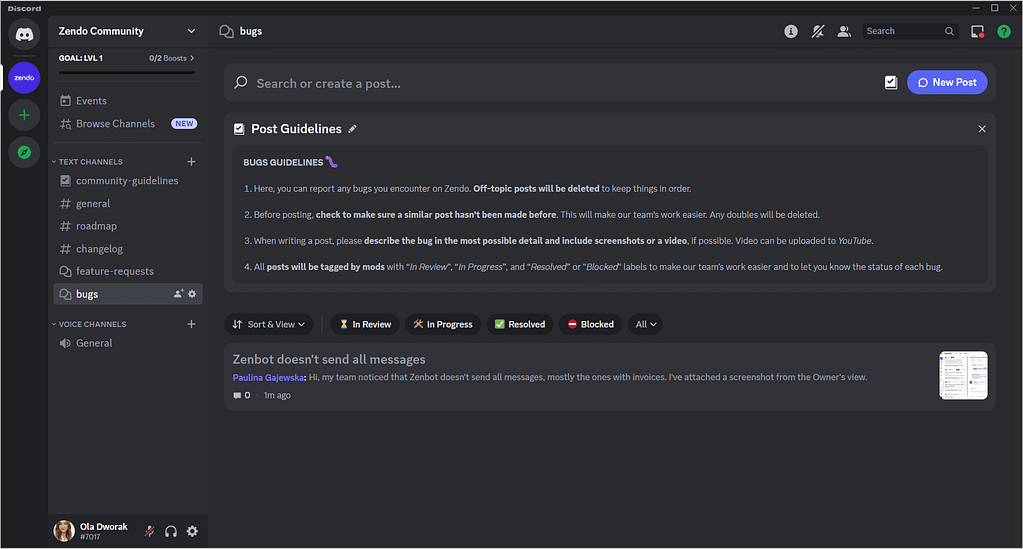1023x549 pixels.
Task: Open the inbox icon
Action: pos(977,31)
